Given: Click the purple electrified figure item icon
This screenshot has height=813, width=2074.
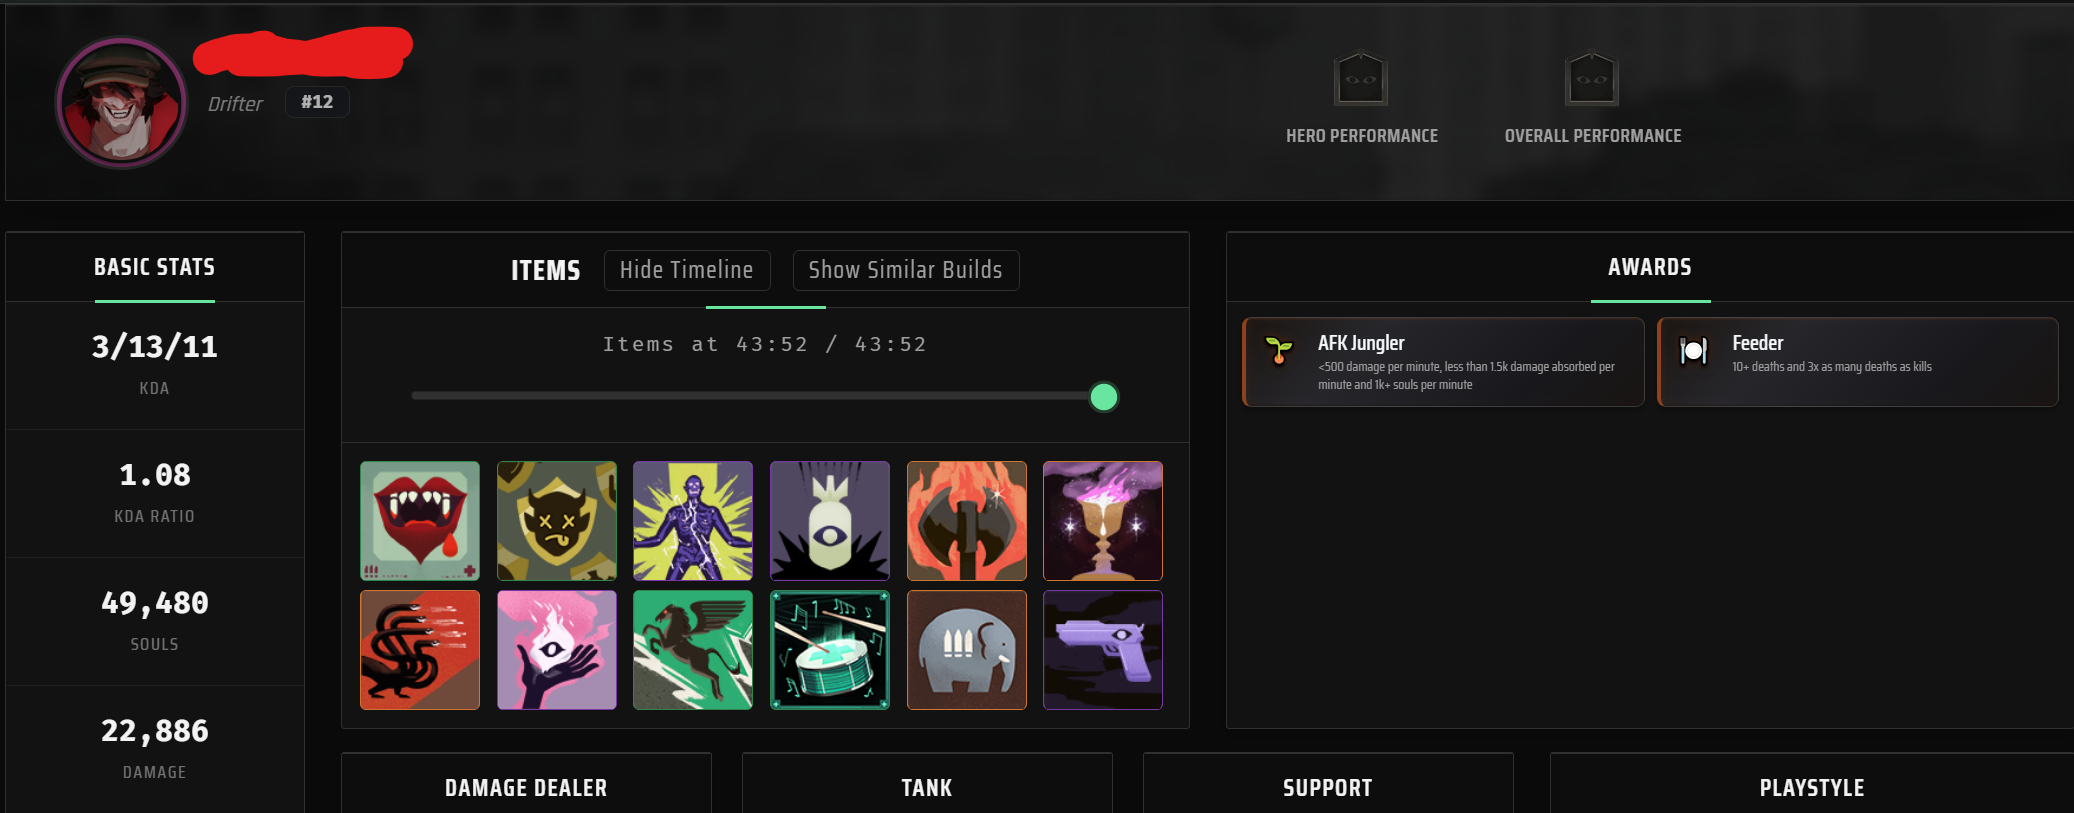Looking at the screenshot, I should pyautogui.click(x=693, y=521).
